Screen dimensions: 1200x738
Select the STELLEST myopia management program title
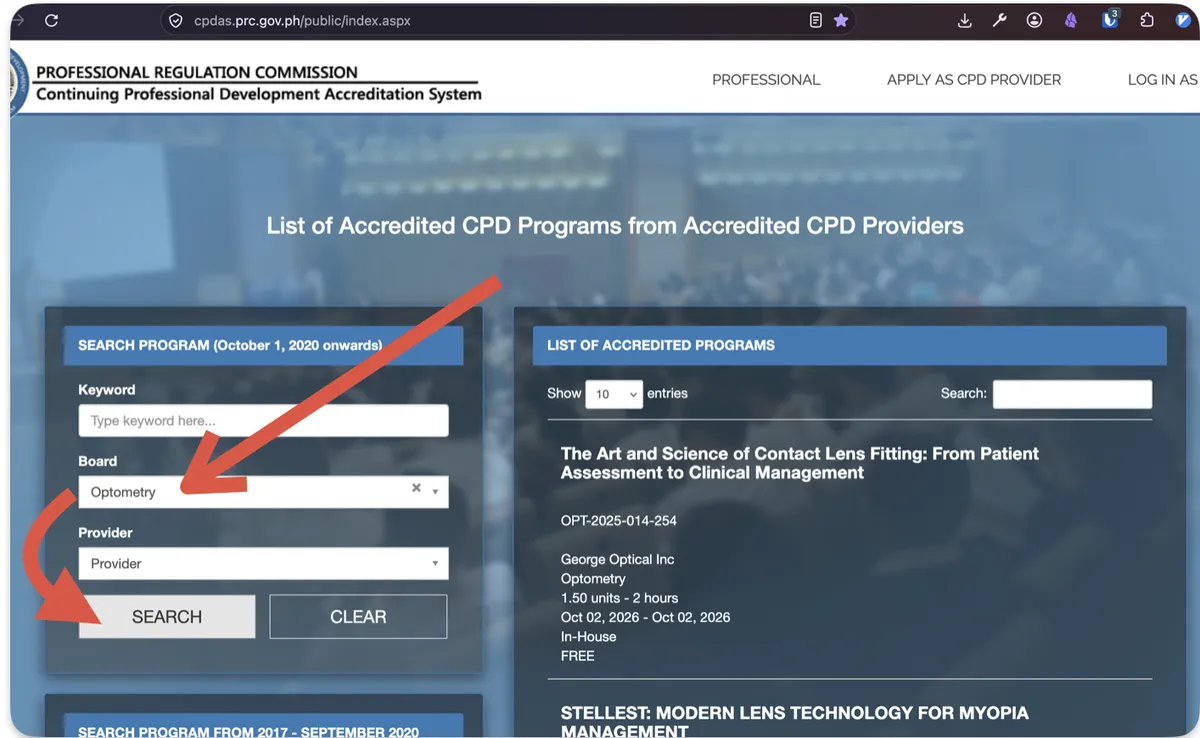[x=795, y=722]
